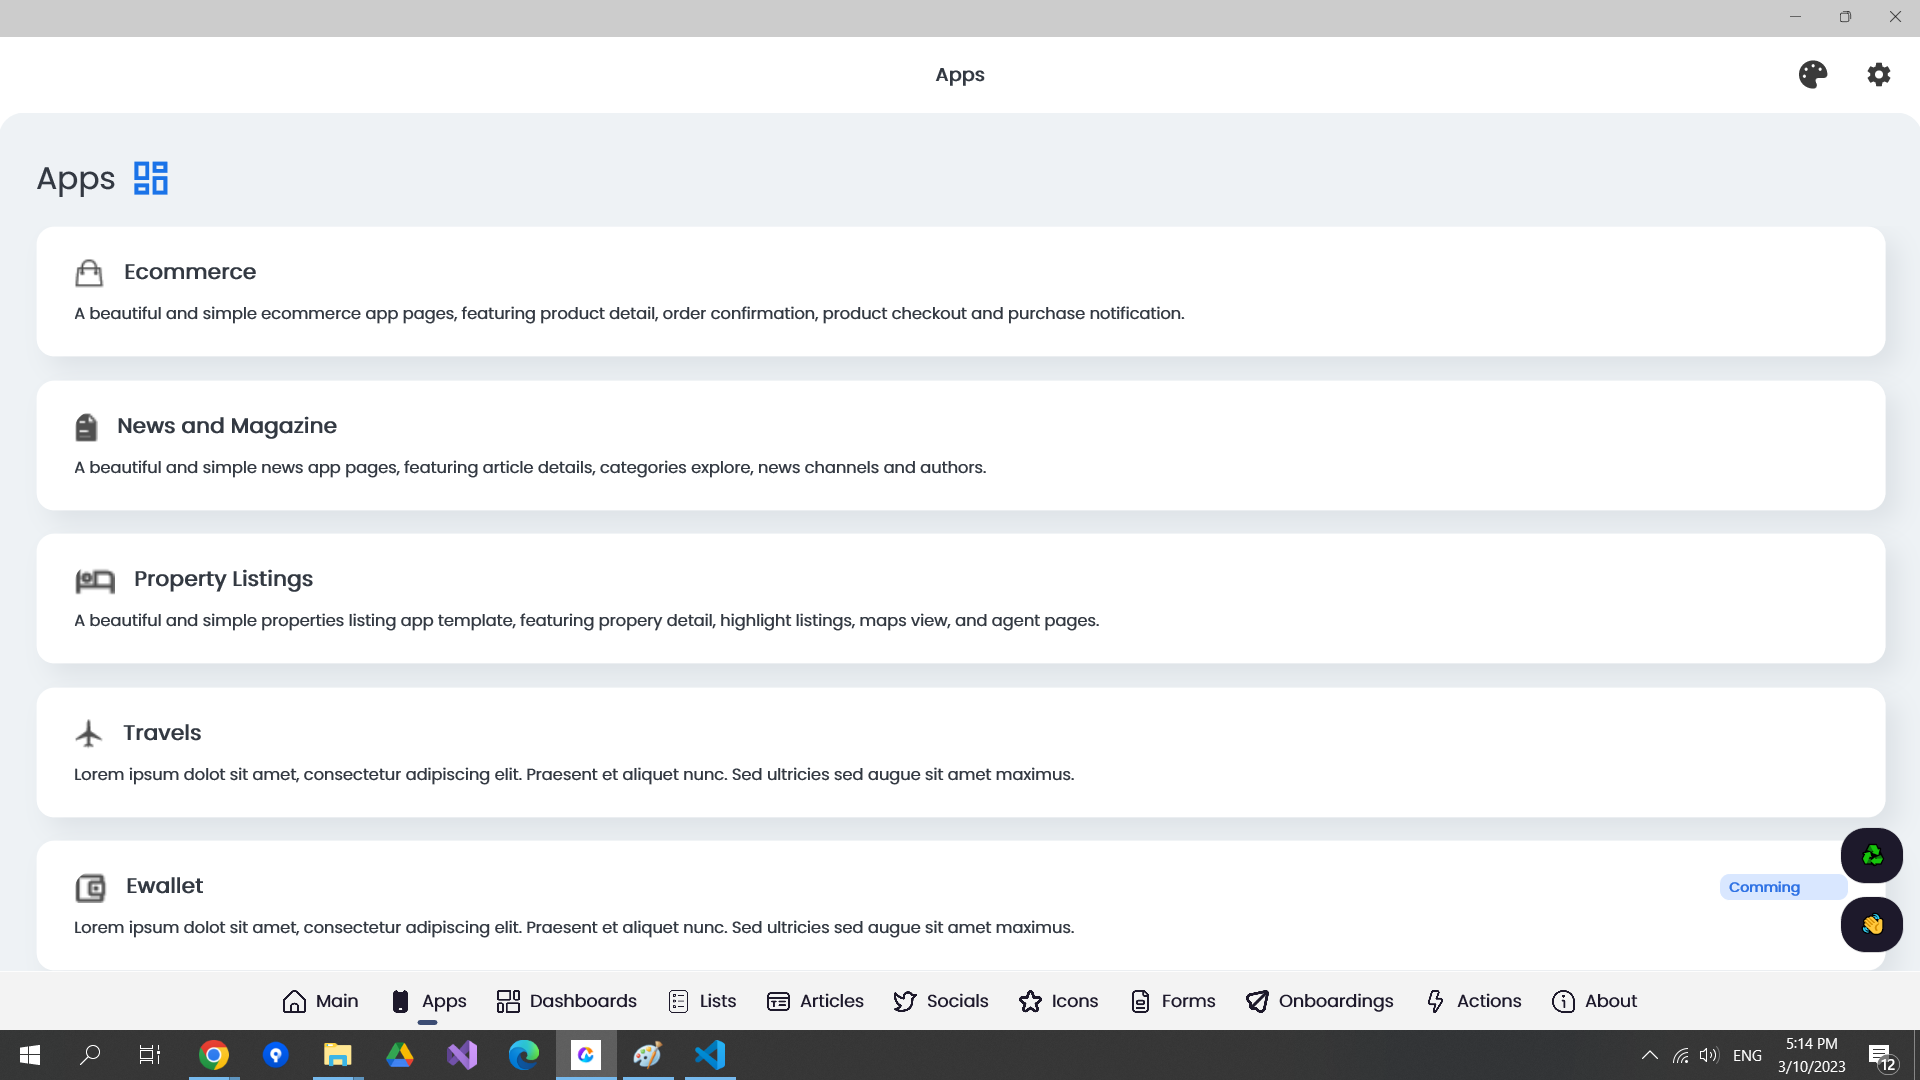1920x1080 pixels.
Task: Open the Property Listings app card
Action: (x=960, y=599)
